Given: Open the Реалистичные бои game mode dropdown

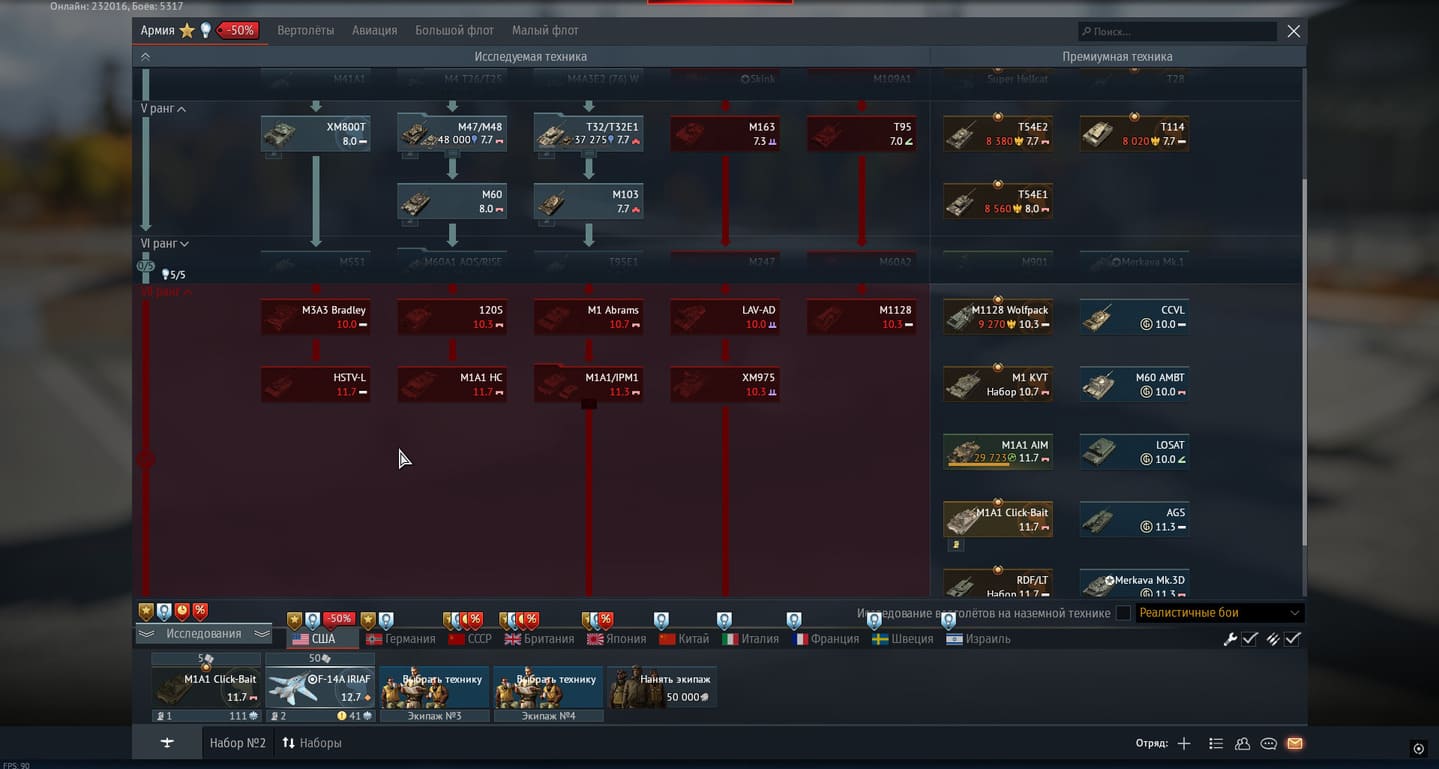Looking at the screenshot, I should tap(1219, 613).
